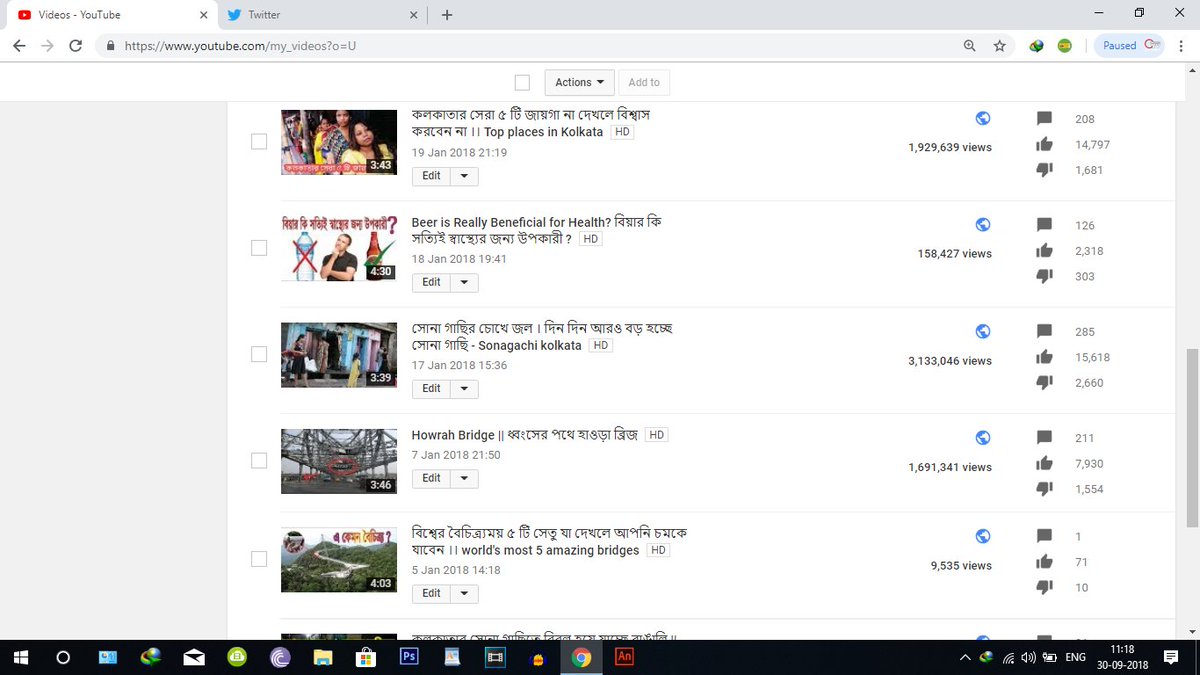Image resolution: width=1200 pixels, height=675 pixels.
Task: Open File Explorer from the taskbar
Action: [322, 657]
